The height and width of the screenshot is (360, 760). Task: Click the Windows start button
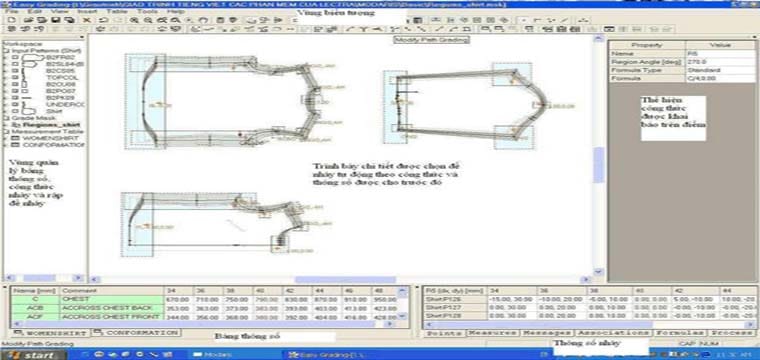click(34, 355)
